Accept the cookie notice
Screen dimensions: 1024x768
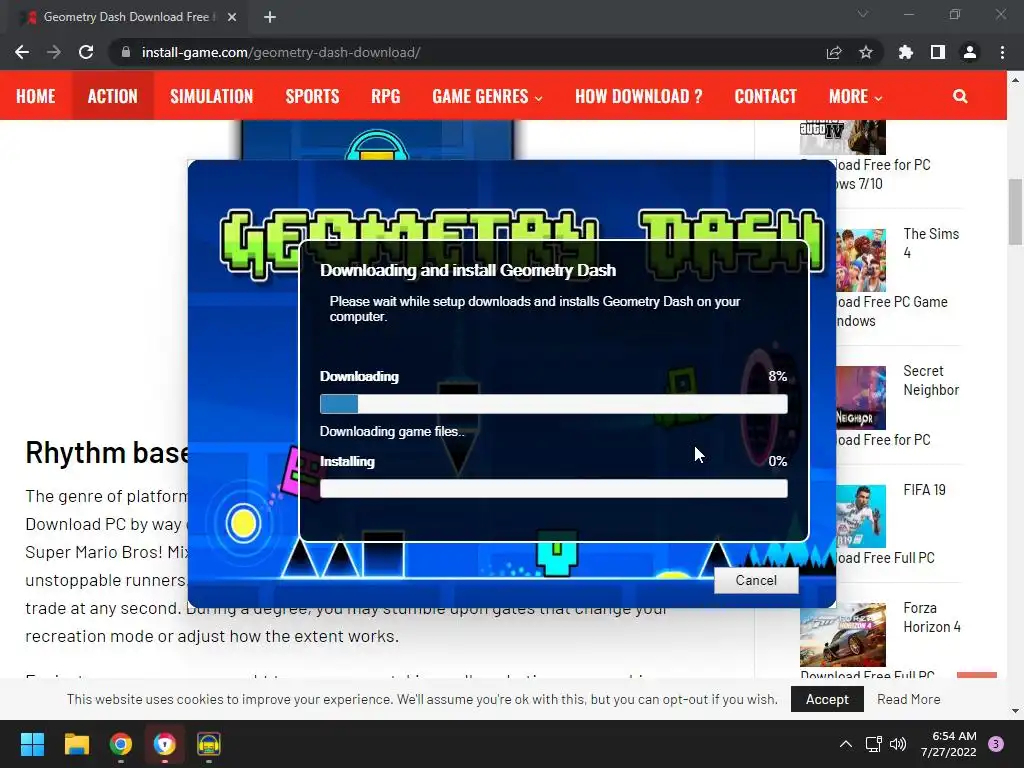click(827, 699)
